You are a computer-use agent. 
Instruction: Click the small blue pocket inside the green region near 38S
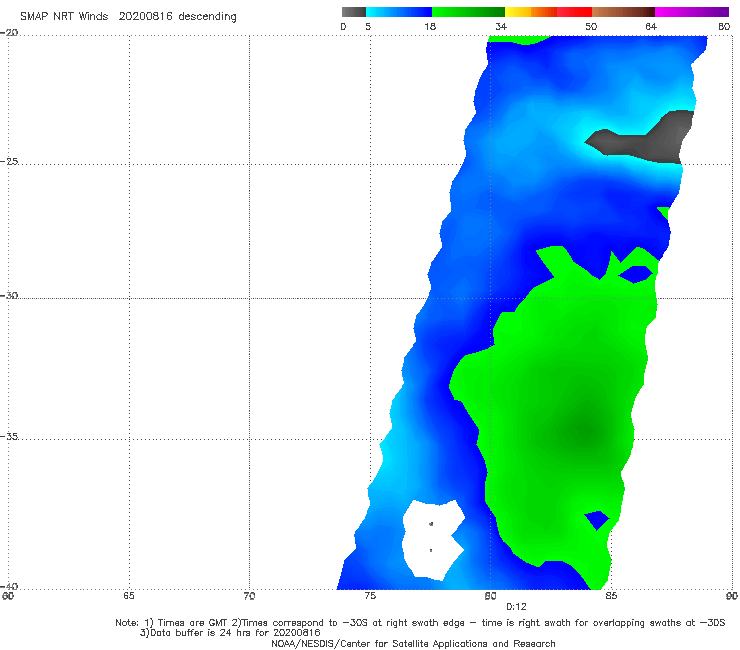tap(597, 520)
